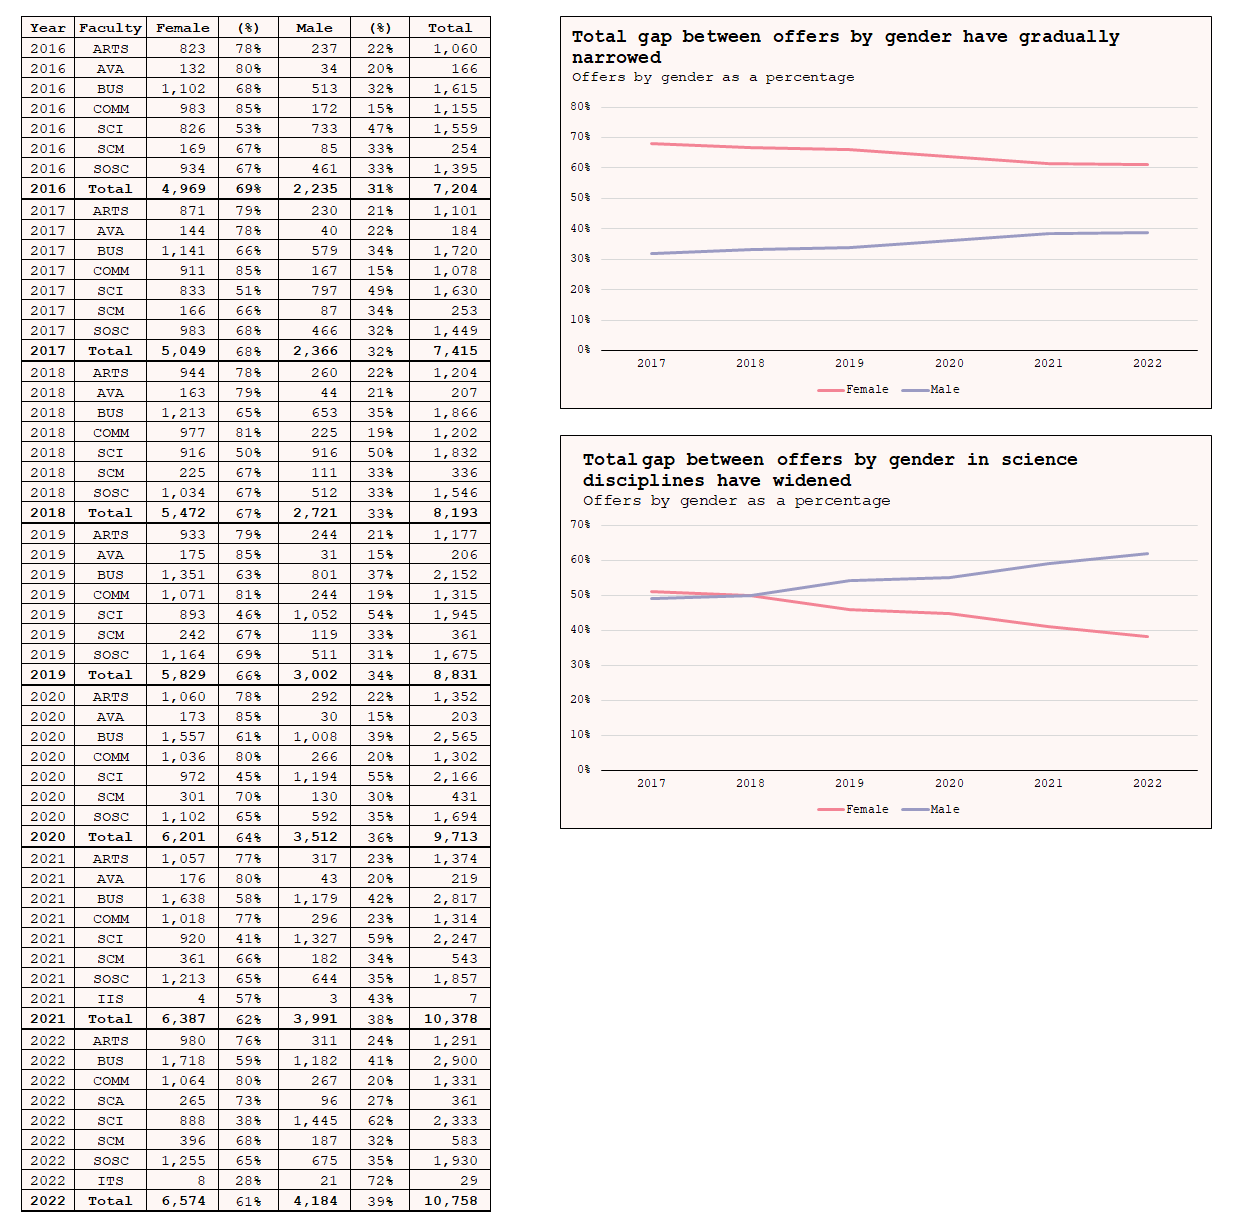Click the 2019 grand total cell 8,831

coord(450,675)
